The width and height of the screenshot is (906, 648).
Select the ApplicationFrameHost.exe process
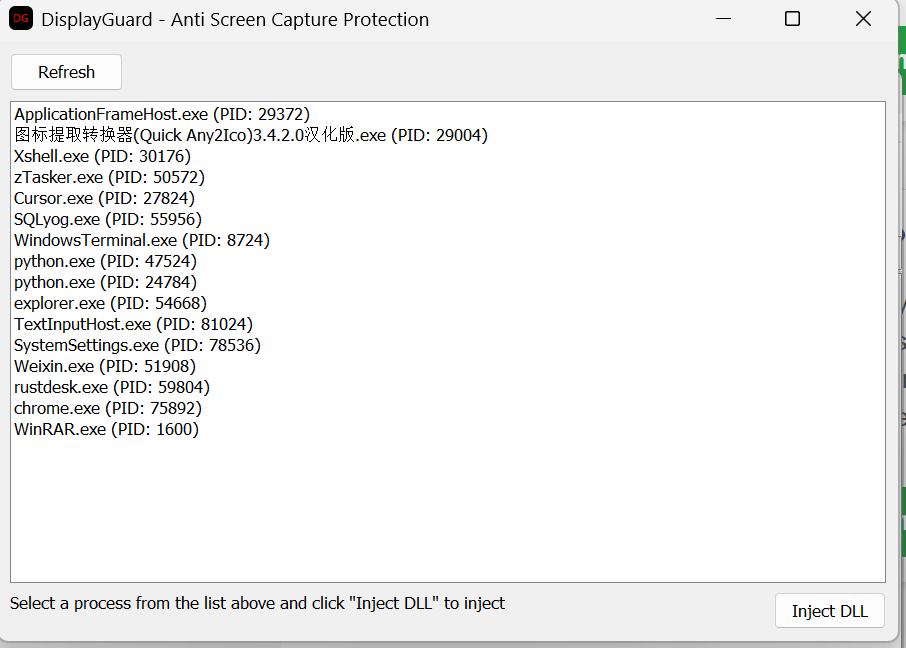pos(160,114)
